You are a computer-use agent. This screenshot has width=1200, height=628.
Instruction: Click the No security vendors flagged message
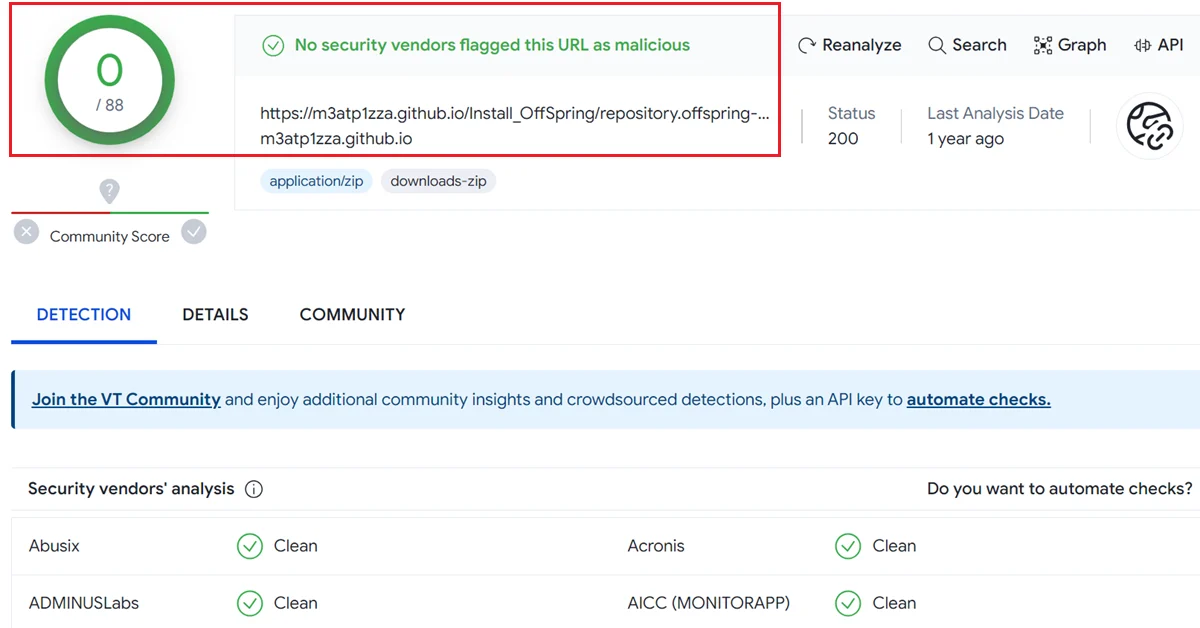point(492,45)
